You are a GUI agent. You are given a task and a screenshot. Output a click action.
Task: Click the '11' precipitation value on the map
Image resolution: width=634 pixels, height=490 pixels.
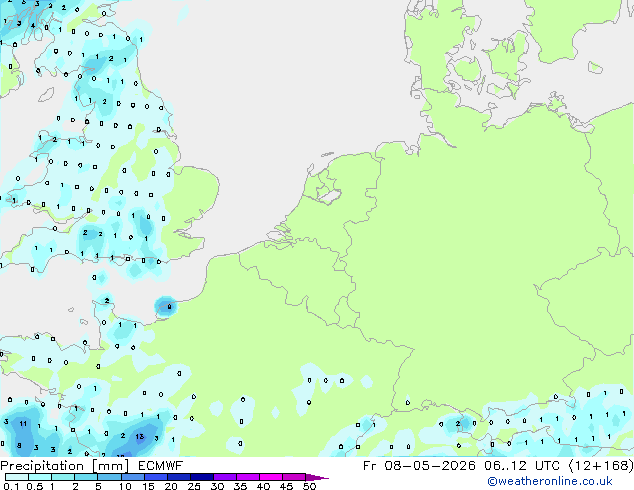(23, 424)
